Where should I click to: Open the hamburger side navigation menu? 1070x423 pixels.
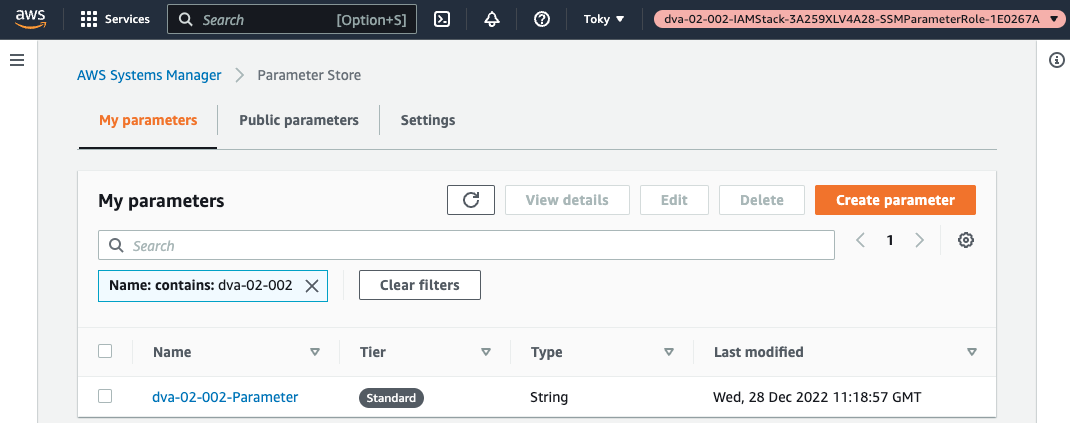[x=16, y=61]
